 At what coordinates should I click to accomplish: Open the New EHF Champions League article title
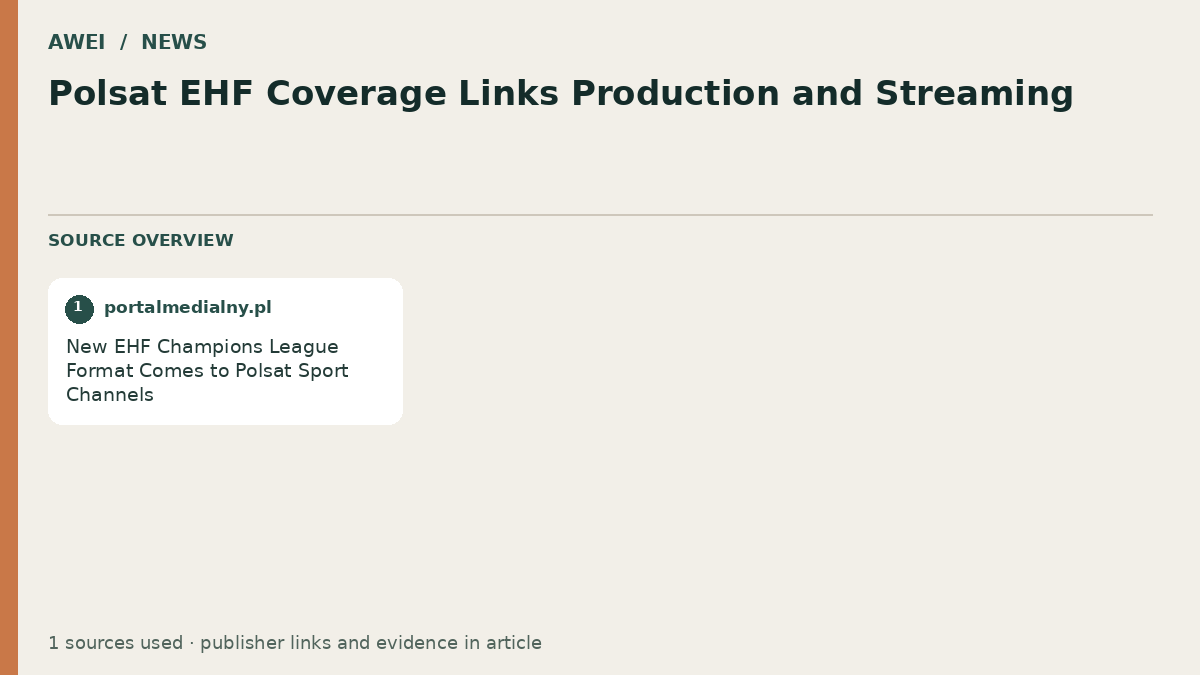click(207, 371)
